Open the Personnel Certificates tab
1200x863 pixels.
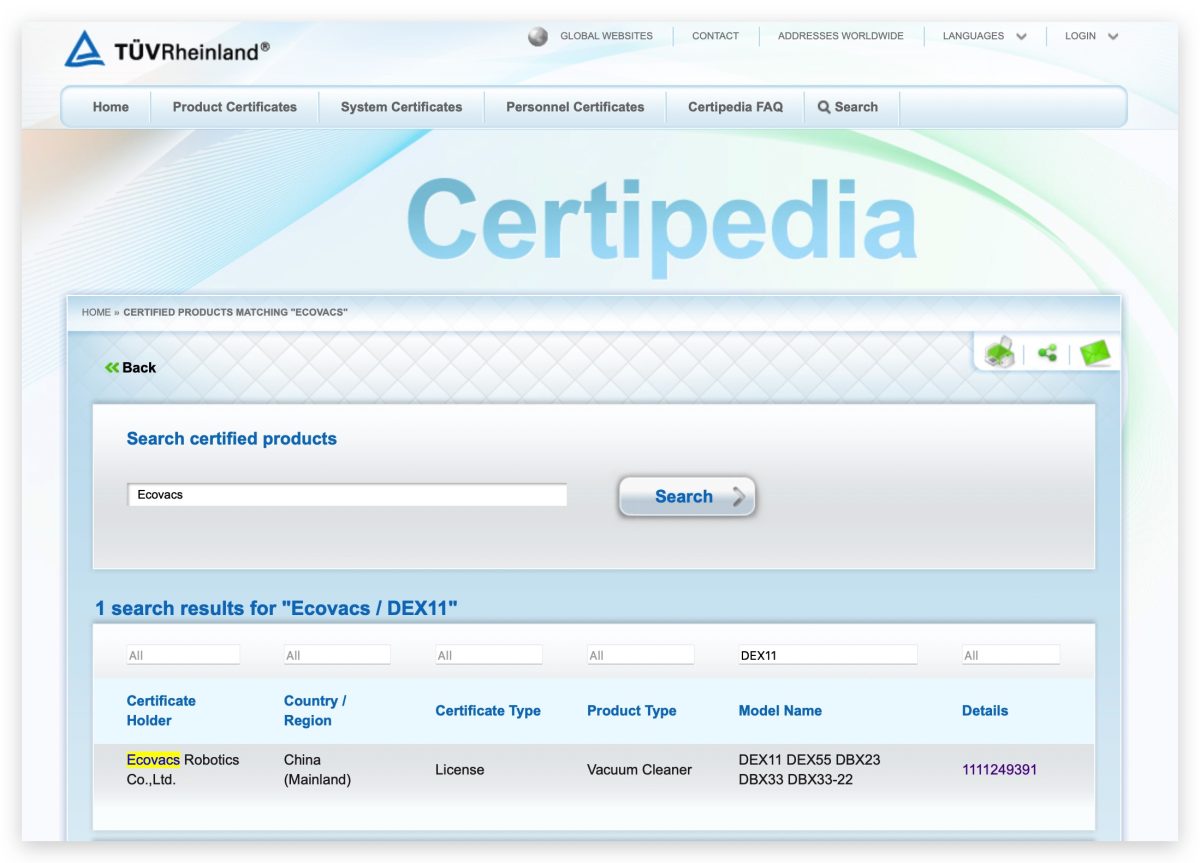(x=575, y=107)
